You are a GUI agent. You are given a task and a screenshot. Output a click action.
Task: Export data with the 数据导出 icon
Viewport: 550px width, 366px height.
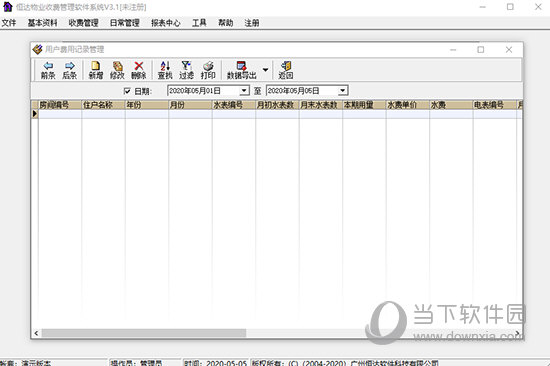click(242, 70)
